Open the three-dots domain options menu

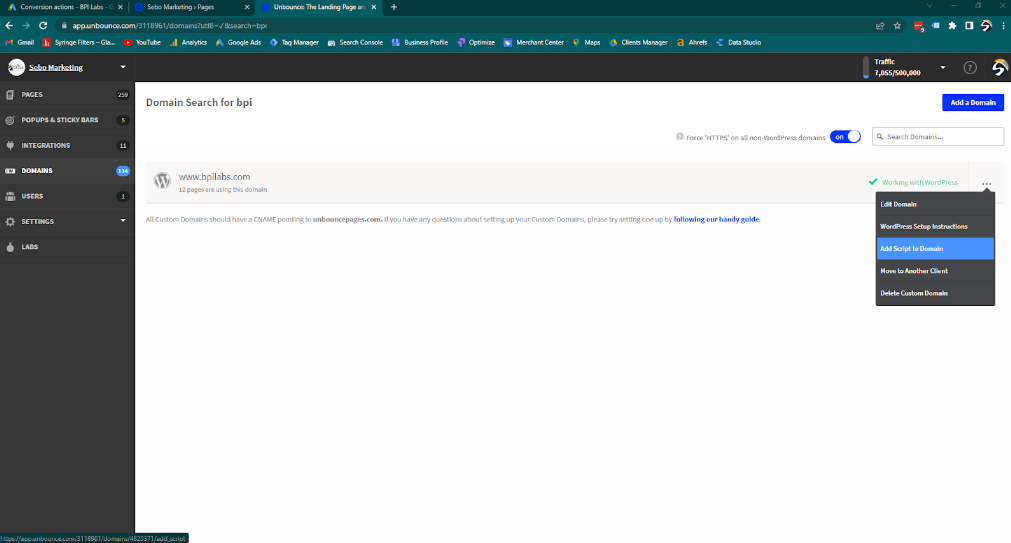(986, 184)
